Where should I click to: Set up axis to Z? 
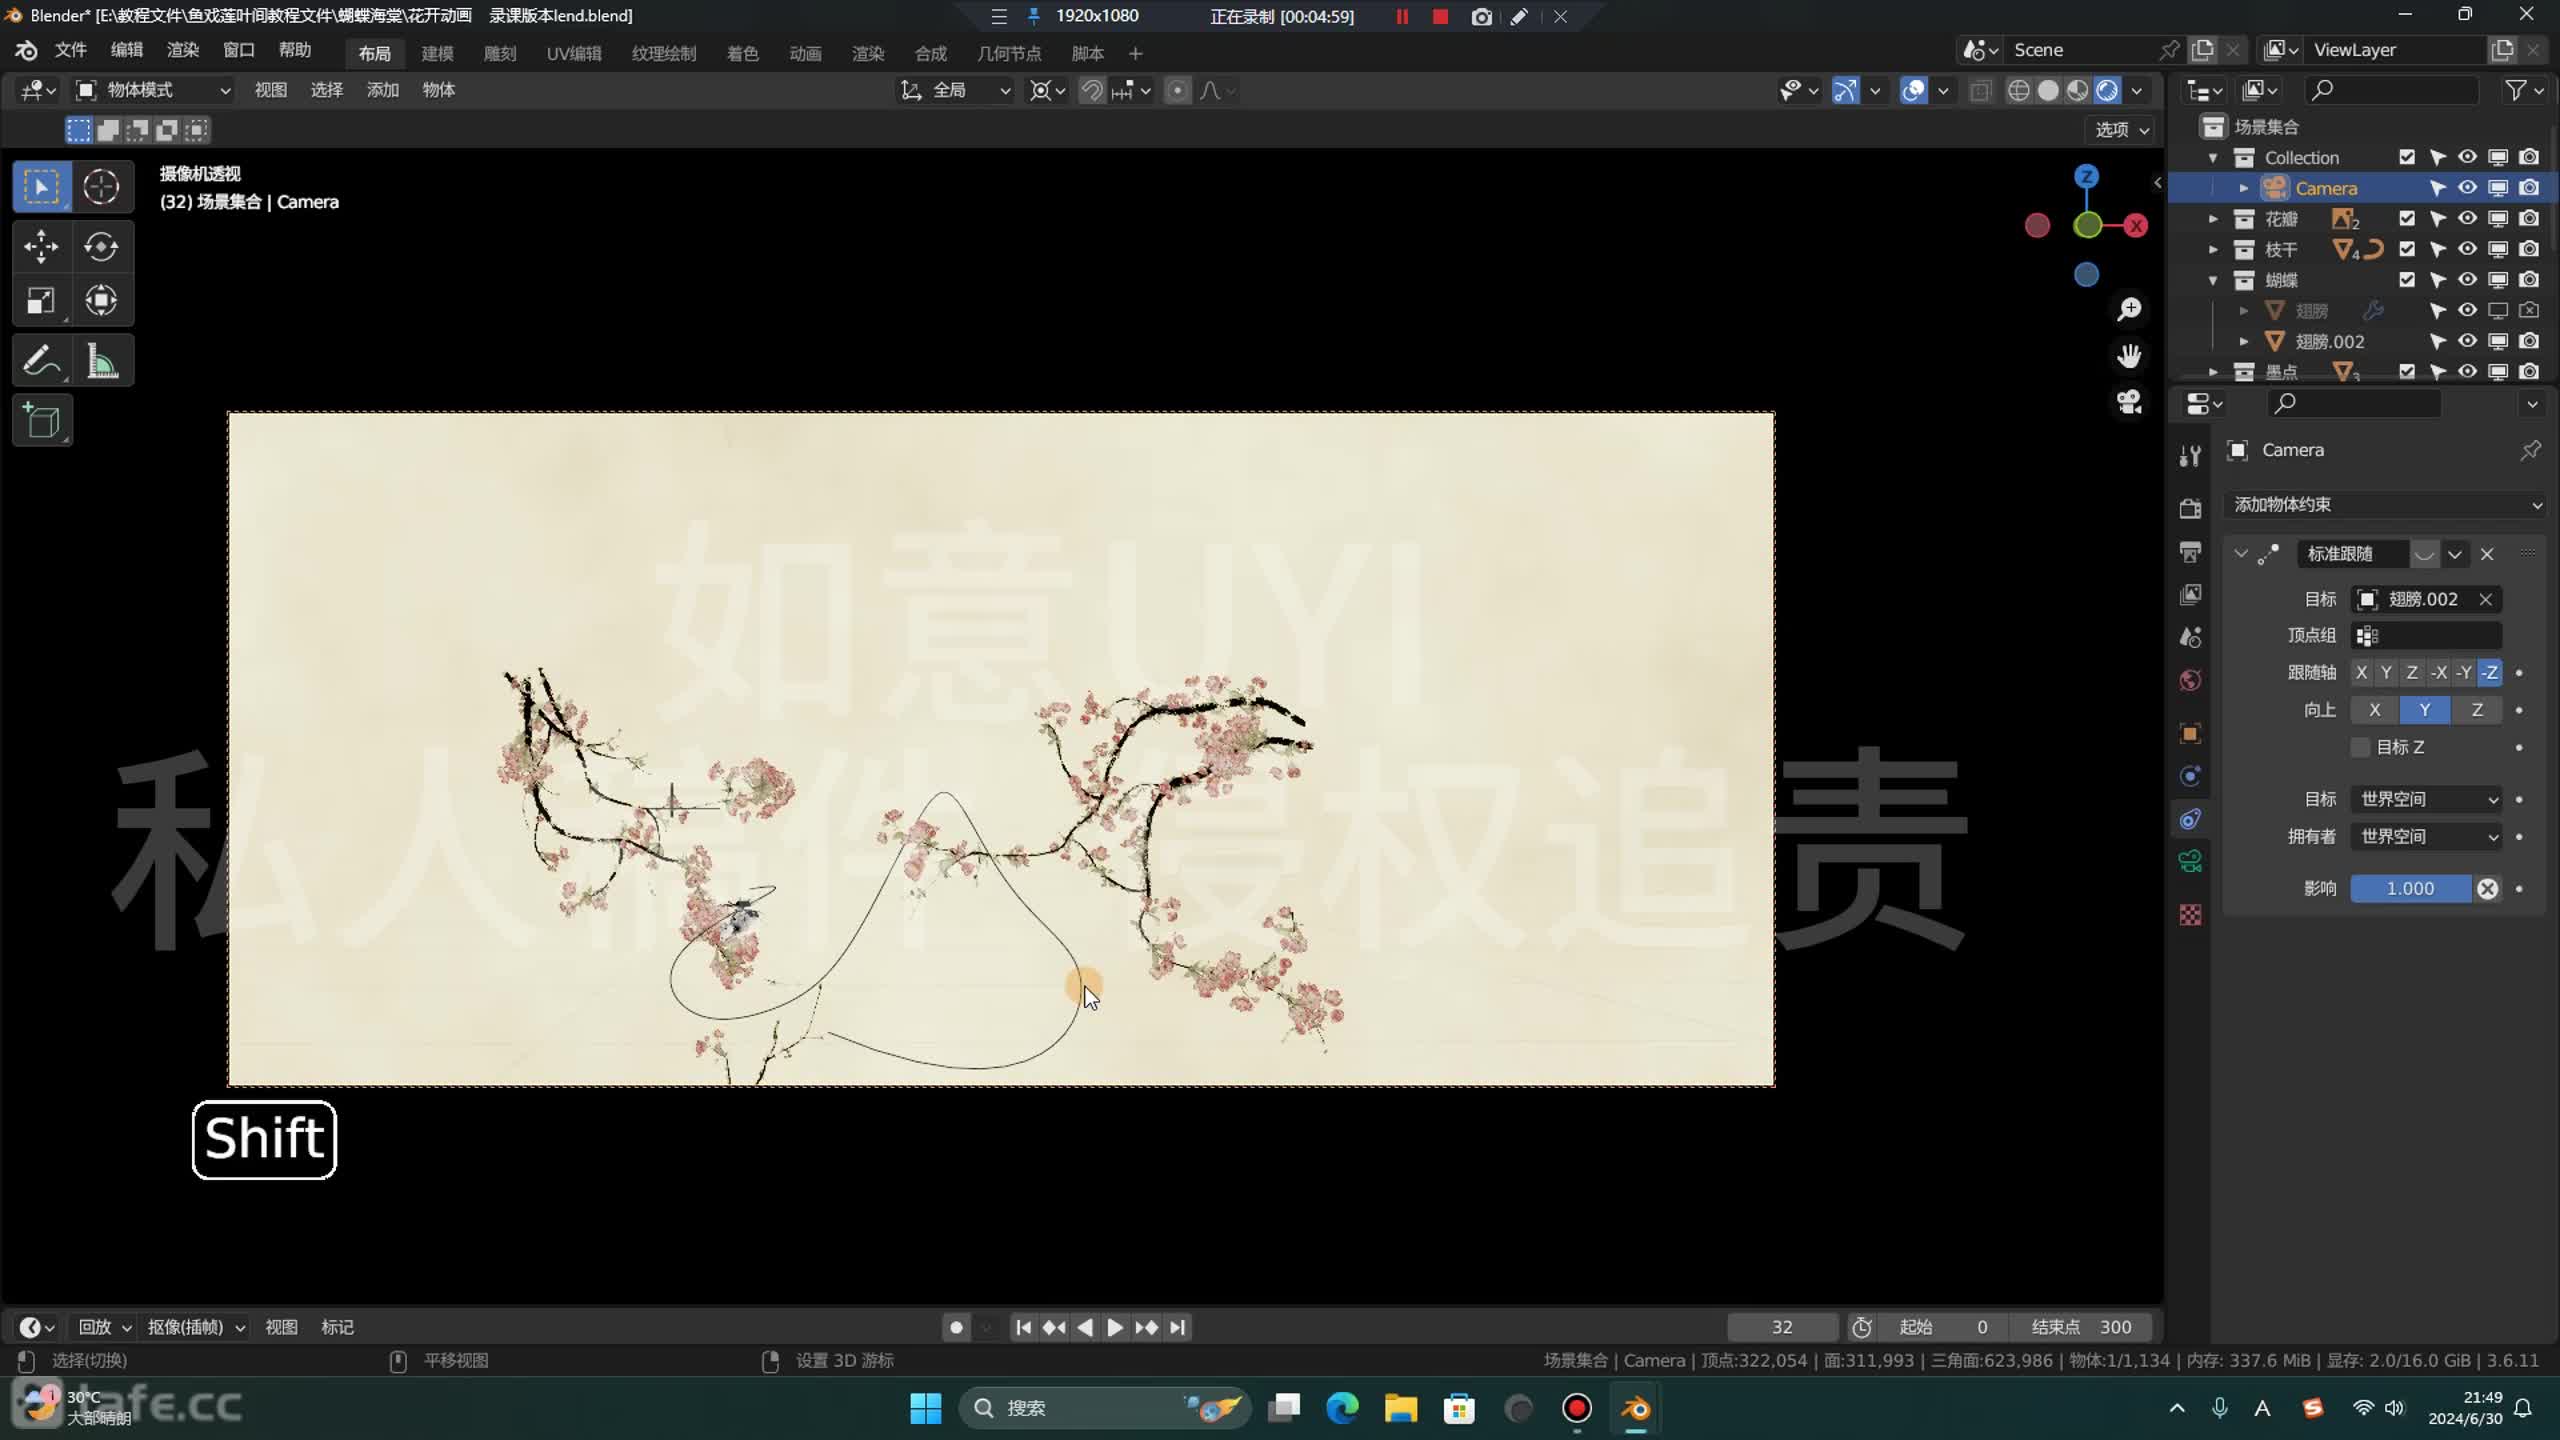tap(2477, 710)
